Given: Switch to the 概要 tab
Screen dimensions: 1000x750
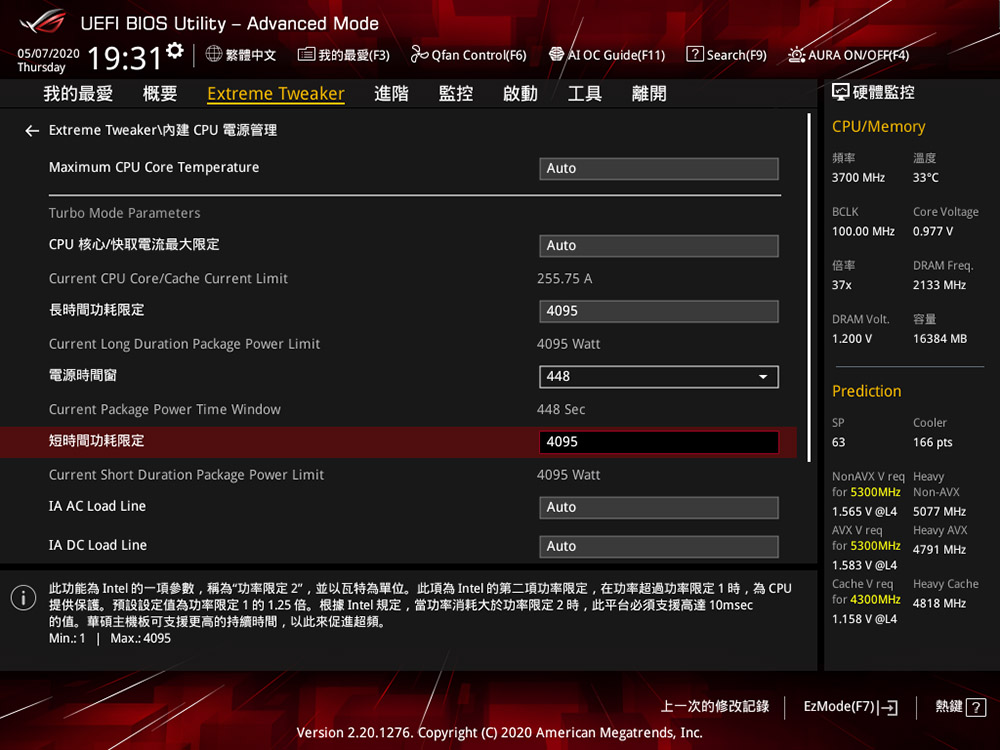Looking at the screenshot, I should (159, 94).
